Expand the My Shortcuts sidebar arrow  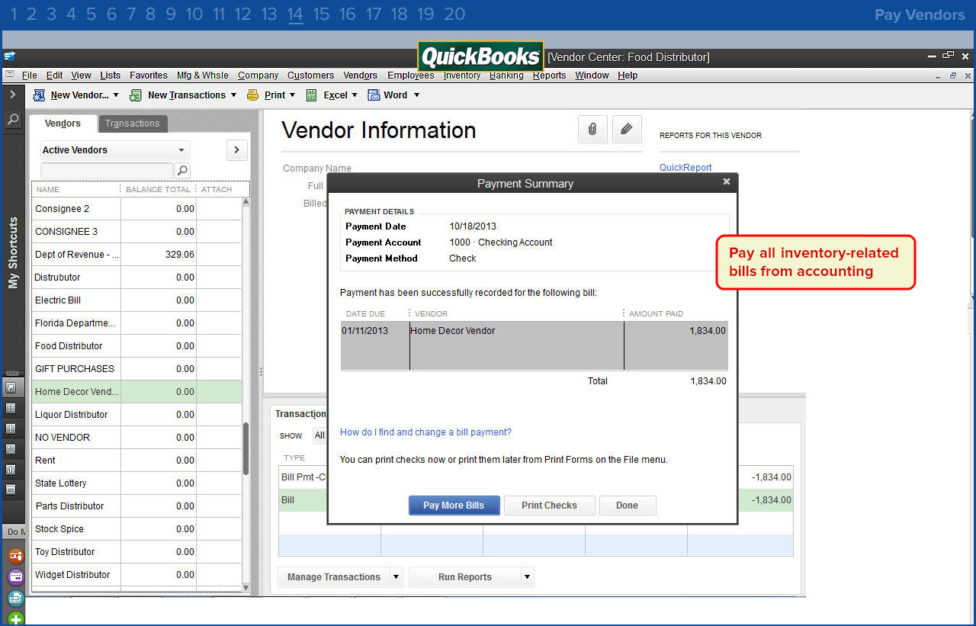pos(12,95)
